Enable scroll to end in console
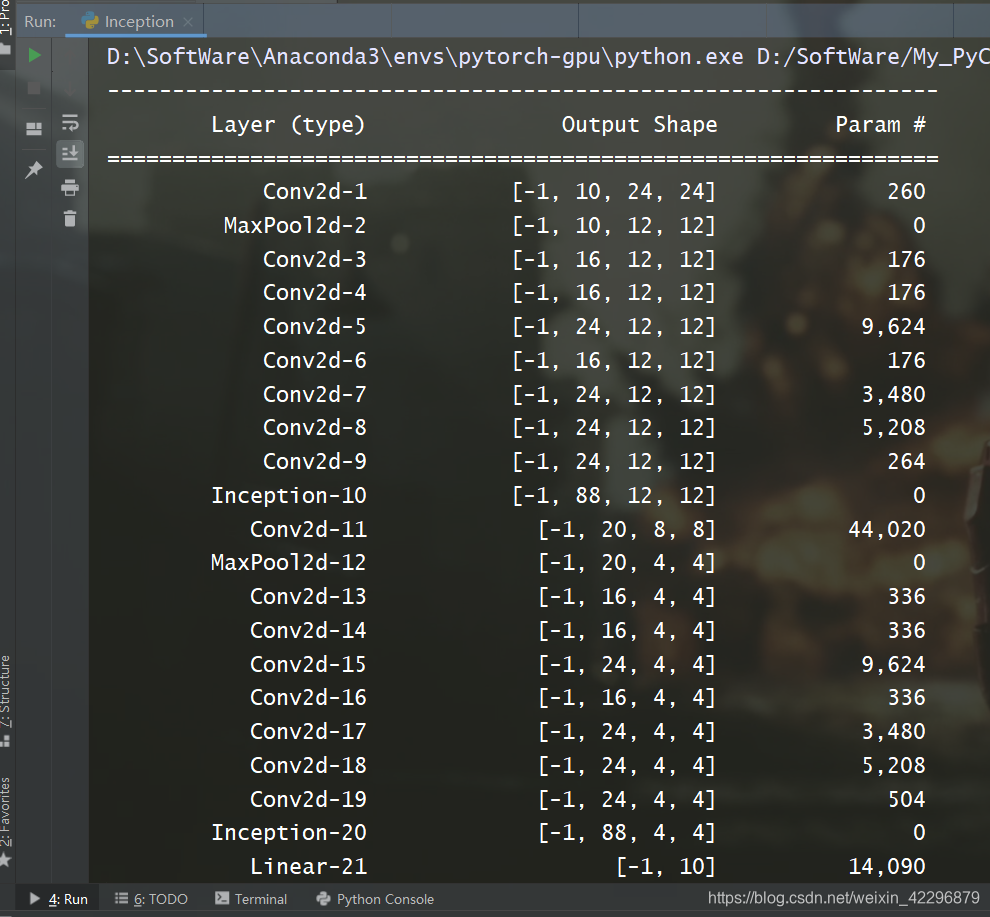The image size is (990, 917). pos(70,153)
